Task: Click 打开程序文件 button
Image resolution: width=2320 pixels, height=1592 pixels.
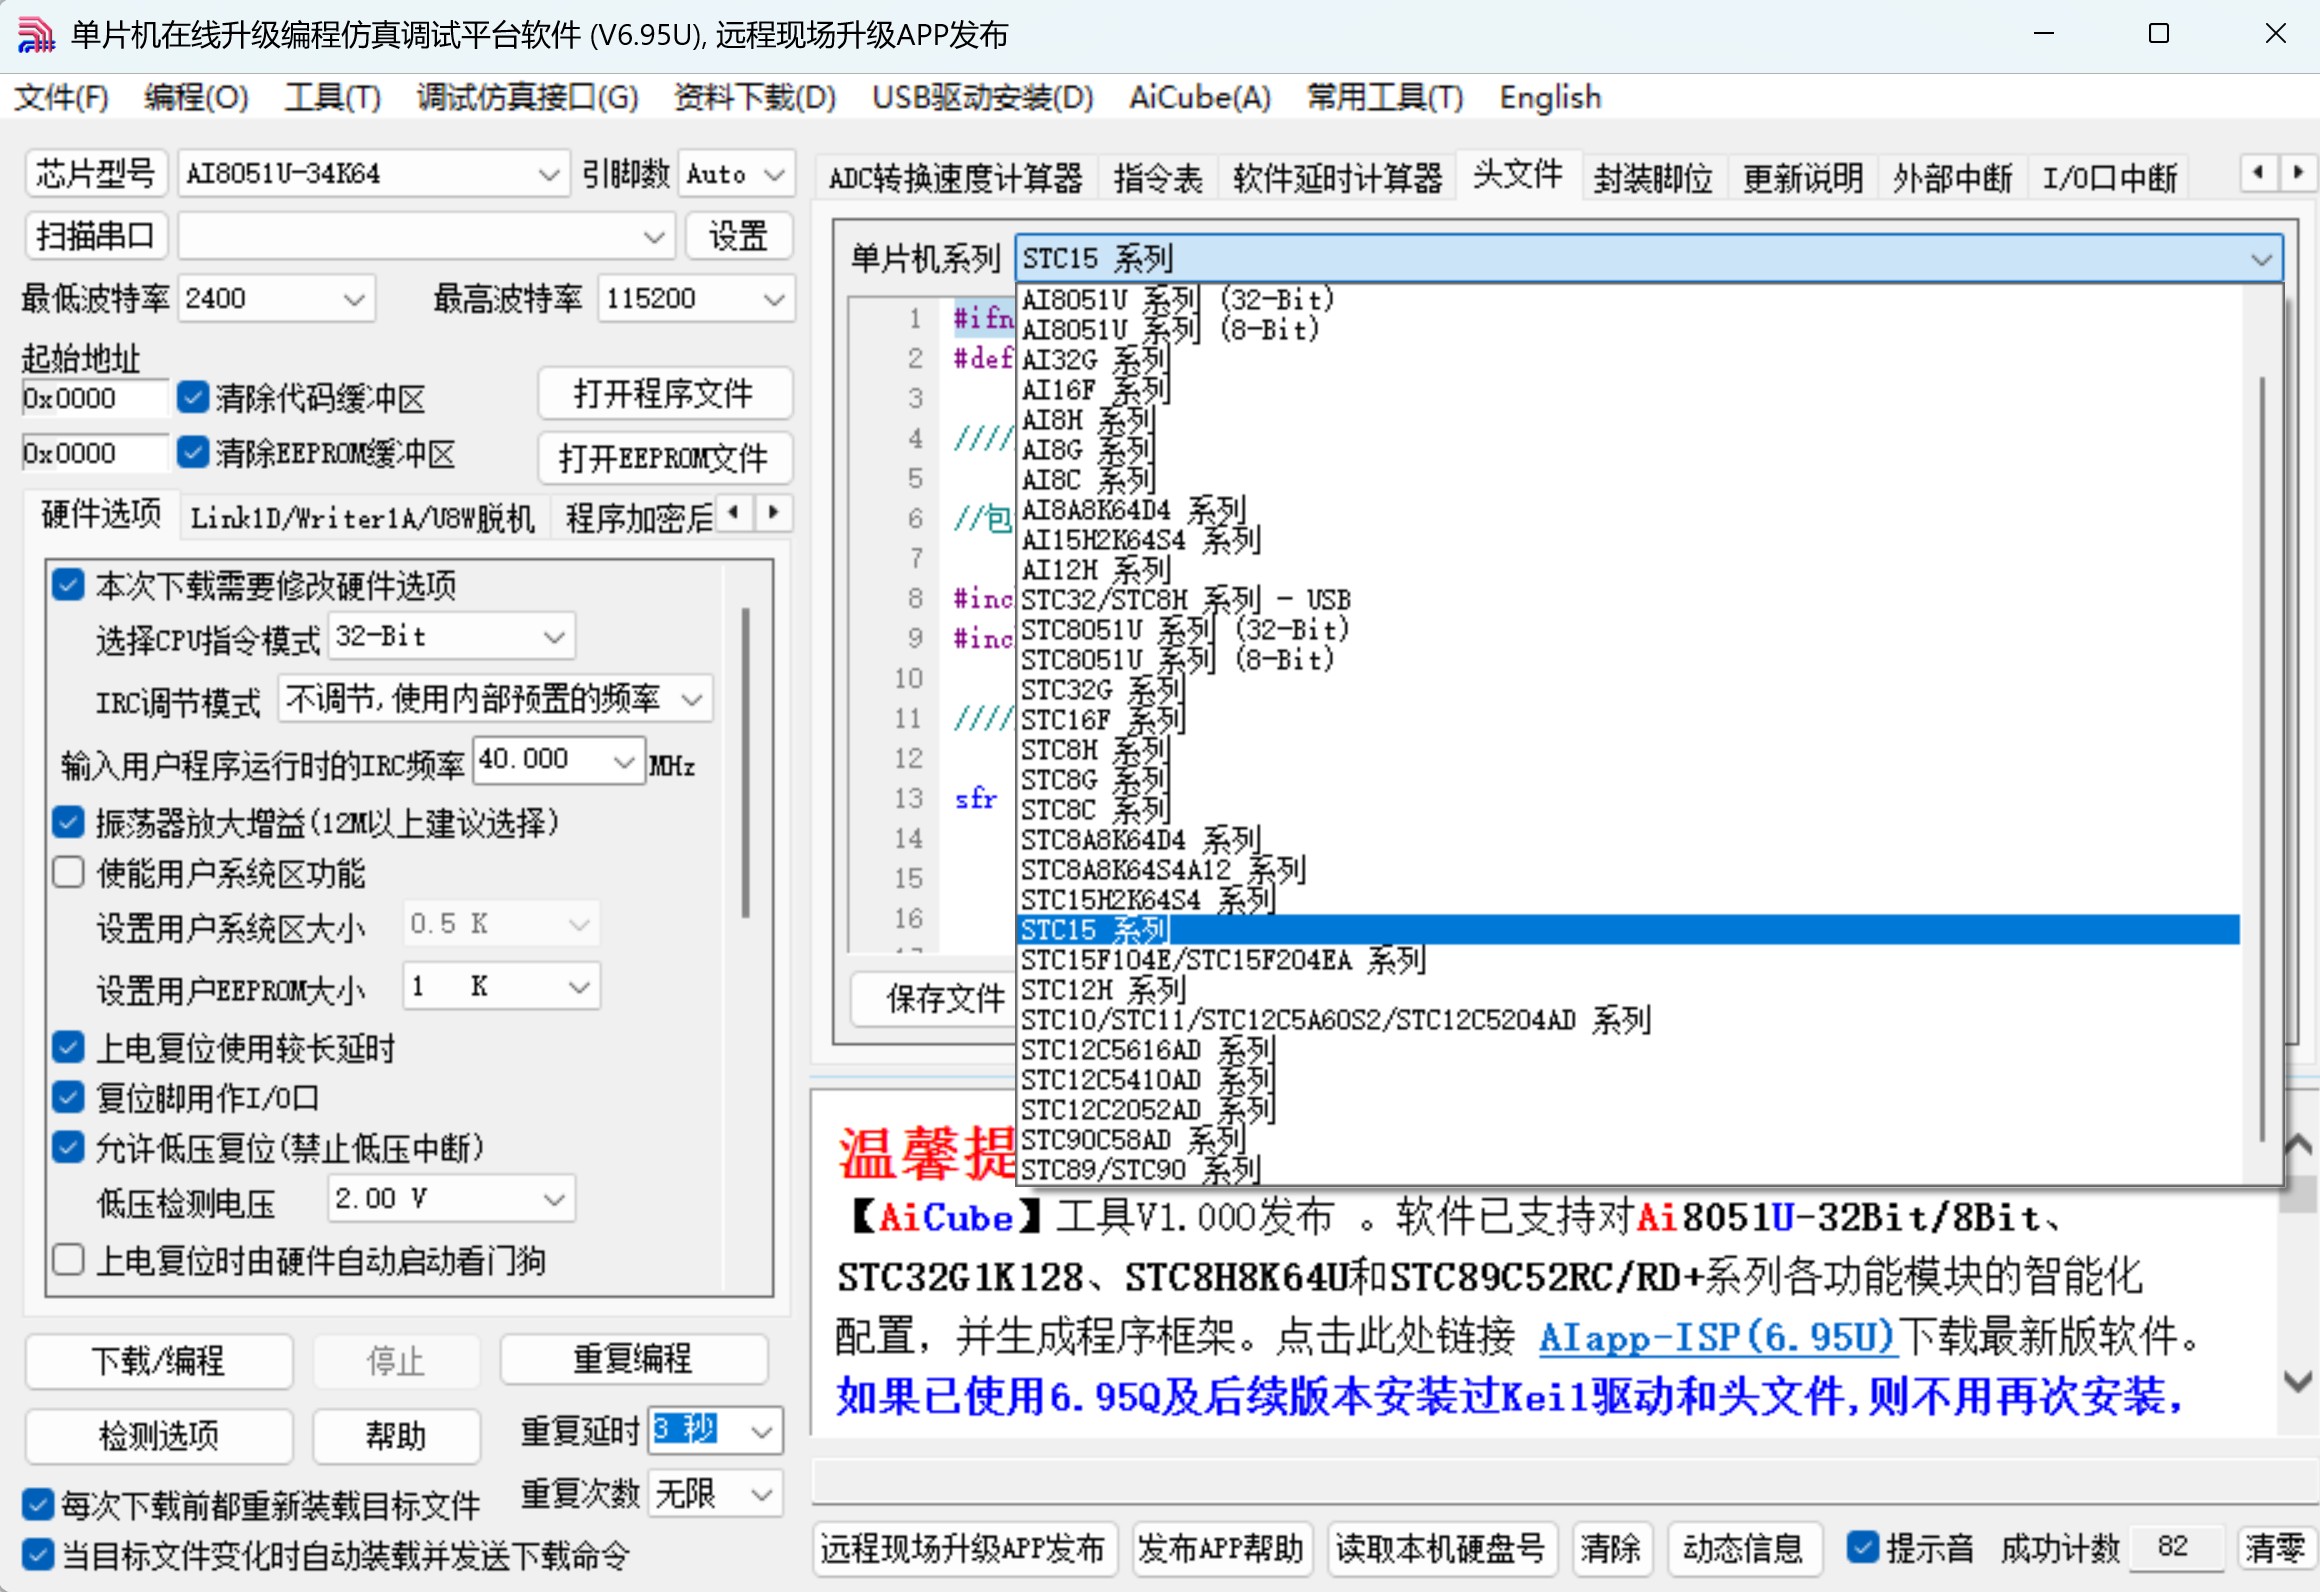Action: [664, 393]
